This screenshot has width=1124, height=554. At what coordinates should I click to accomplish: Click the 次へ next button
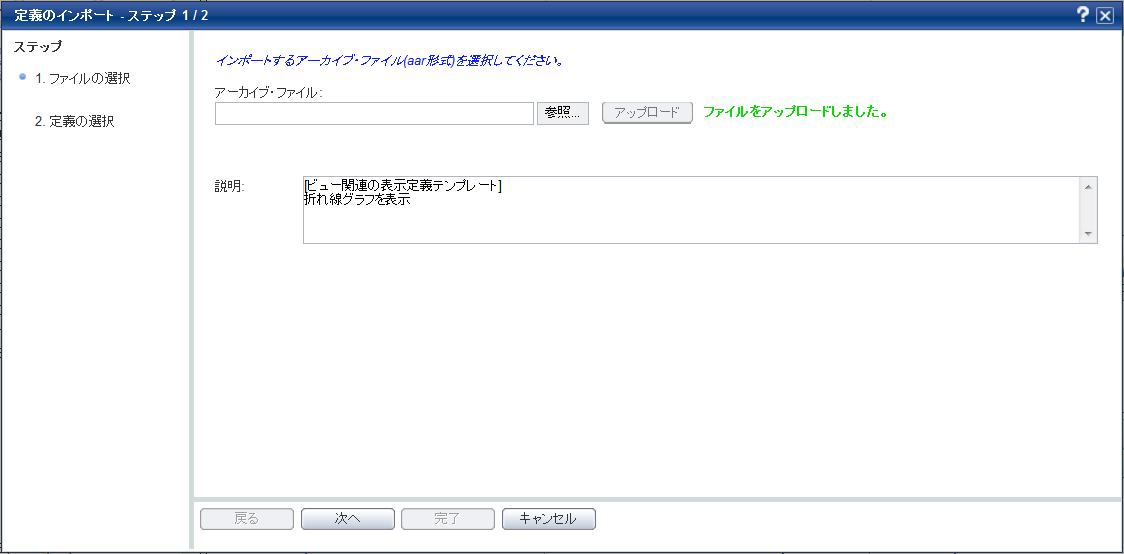coord(348,519)
